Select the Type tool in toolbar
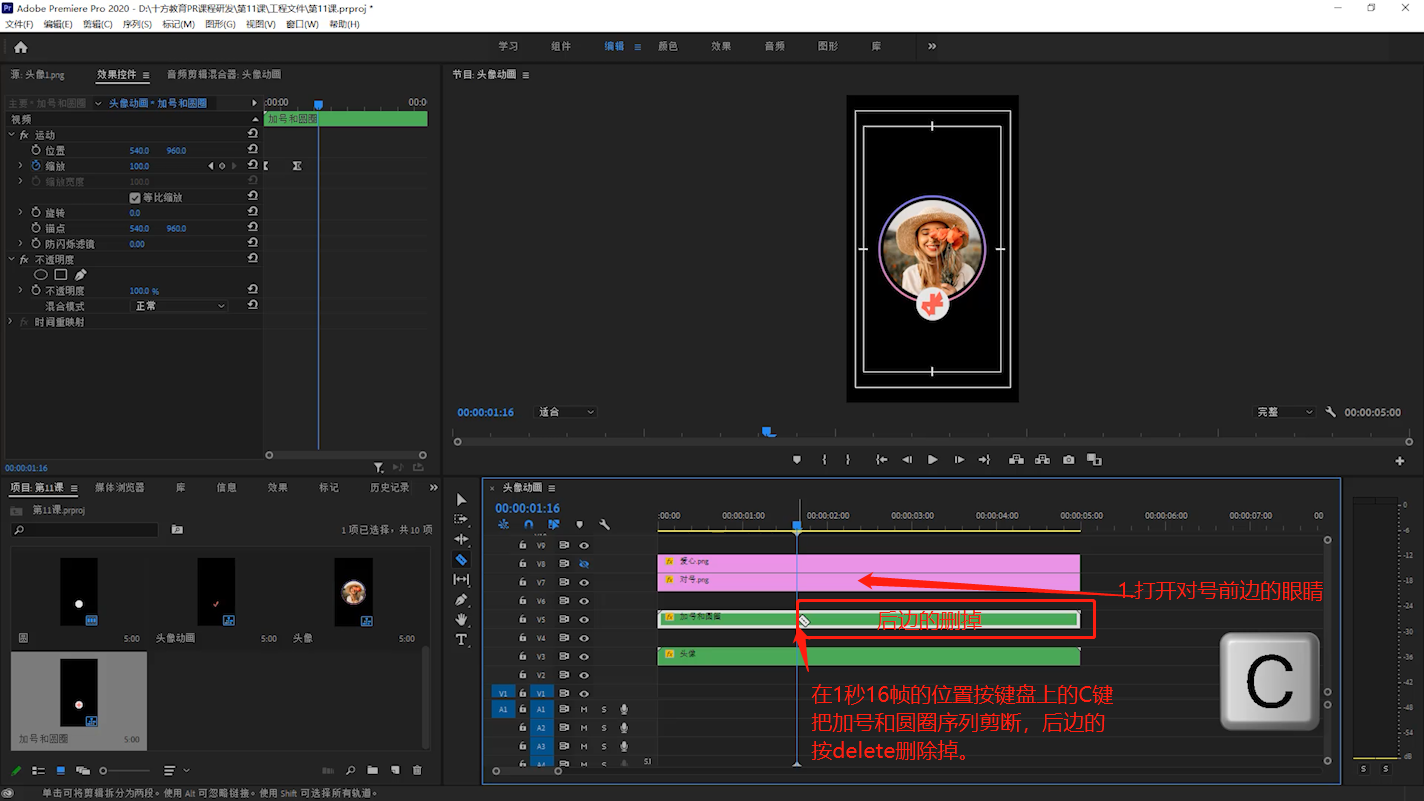 (461, 640)
